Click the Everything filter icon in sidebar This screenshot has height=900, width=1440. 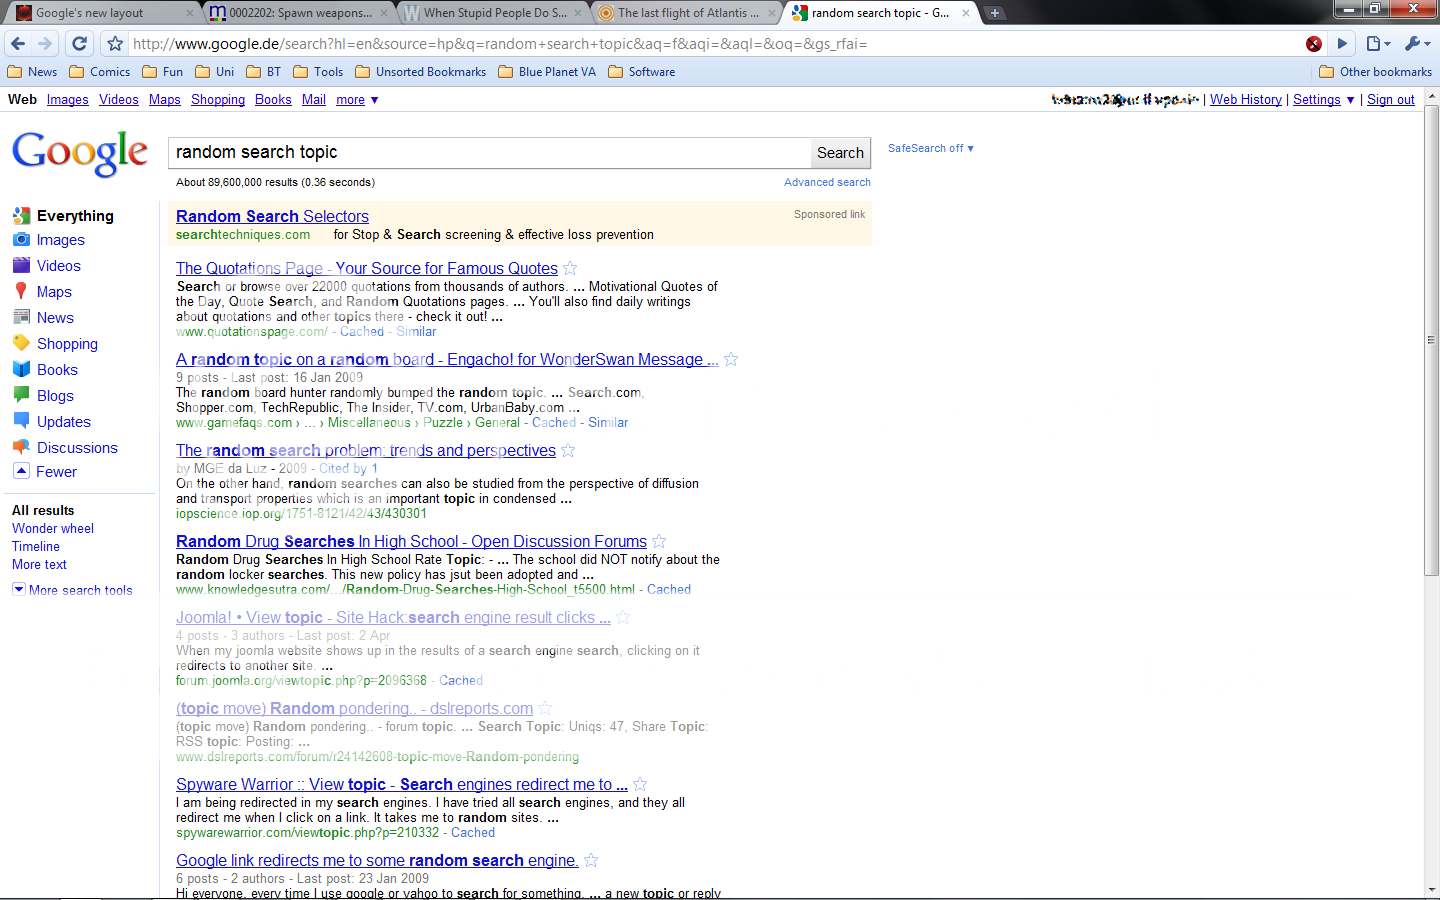(x=21, y=215)
